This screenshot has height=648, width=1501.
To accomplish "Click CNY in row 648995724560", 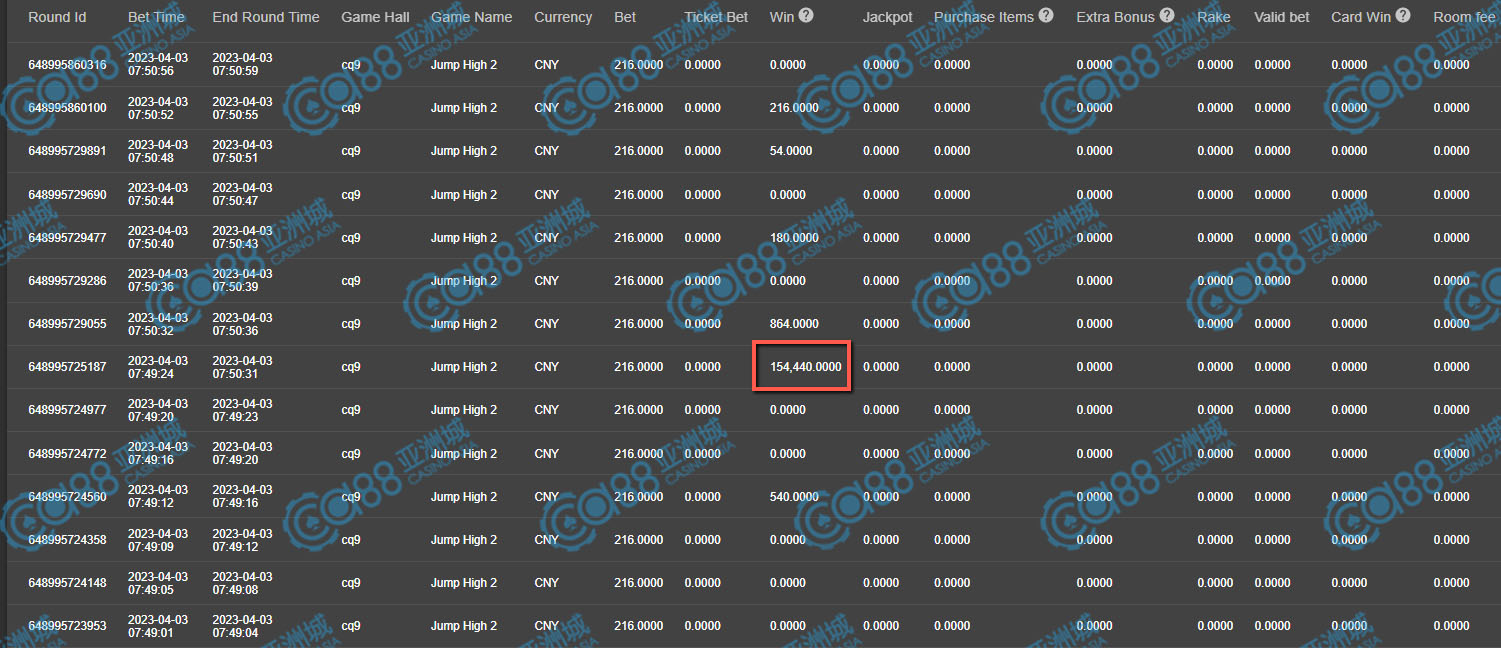I will click(547, 497).
